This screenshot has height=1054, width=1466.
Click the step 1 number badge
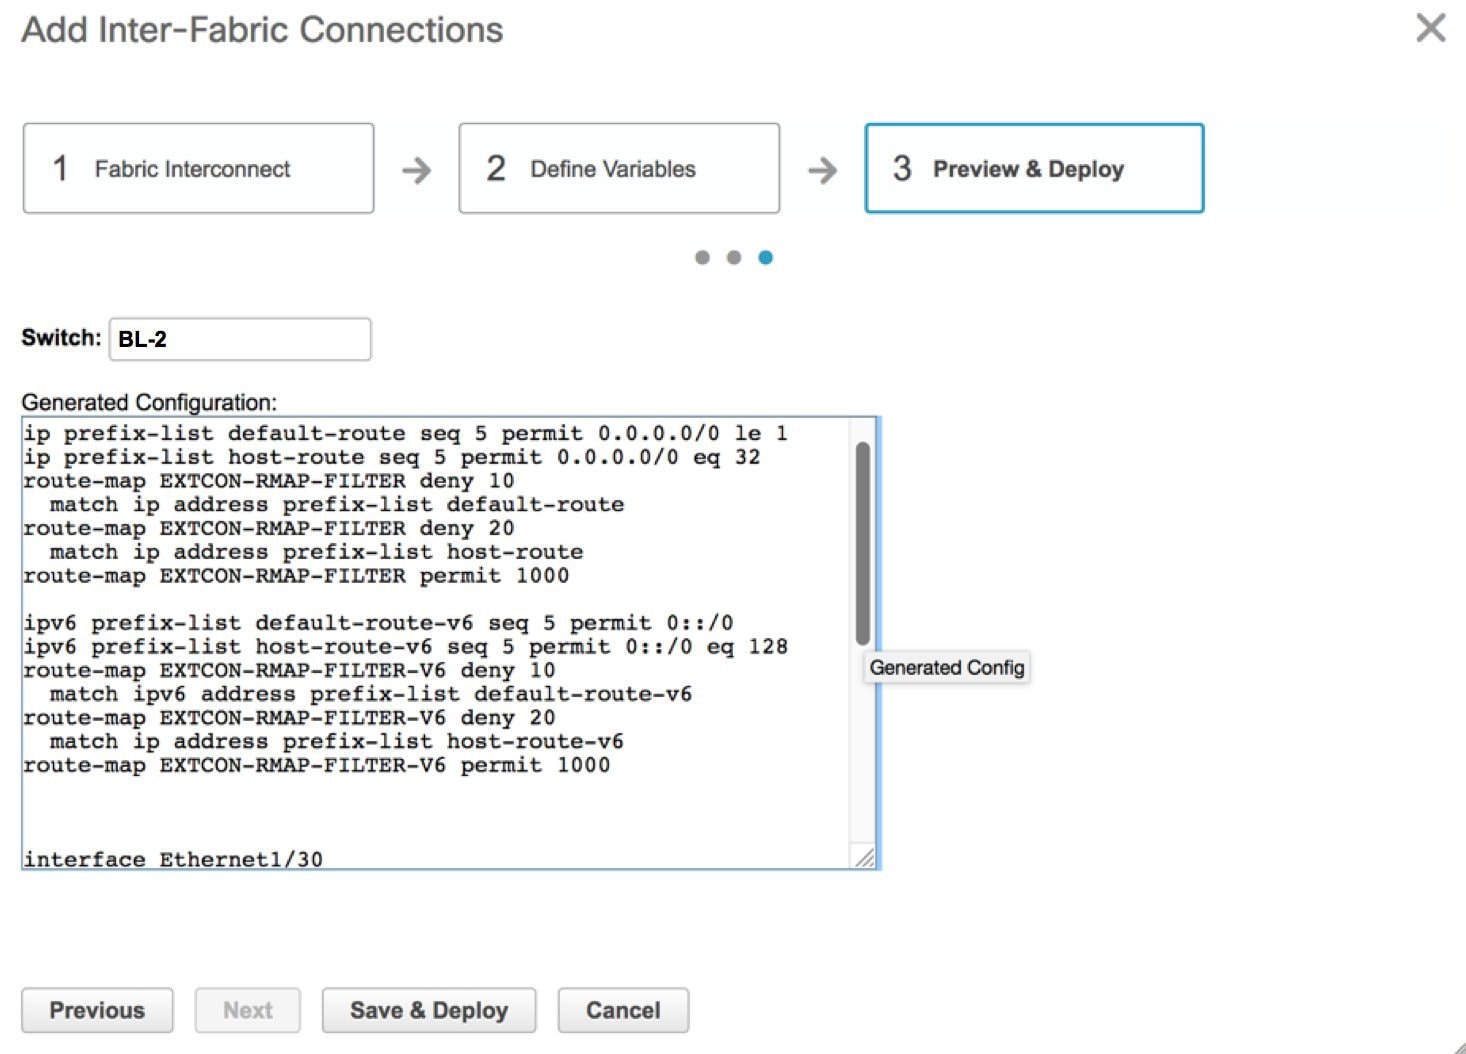coord(59,167)
